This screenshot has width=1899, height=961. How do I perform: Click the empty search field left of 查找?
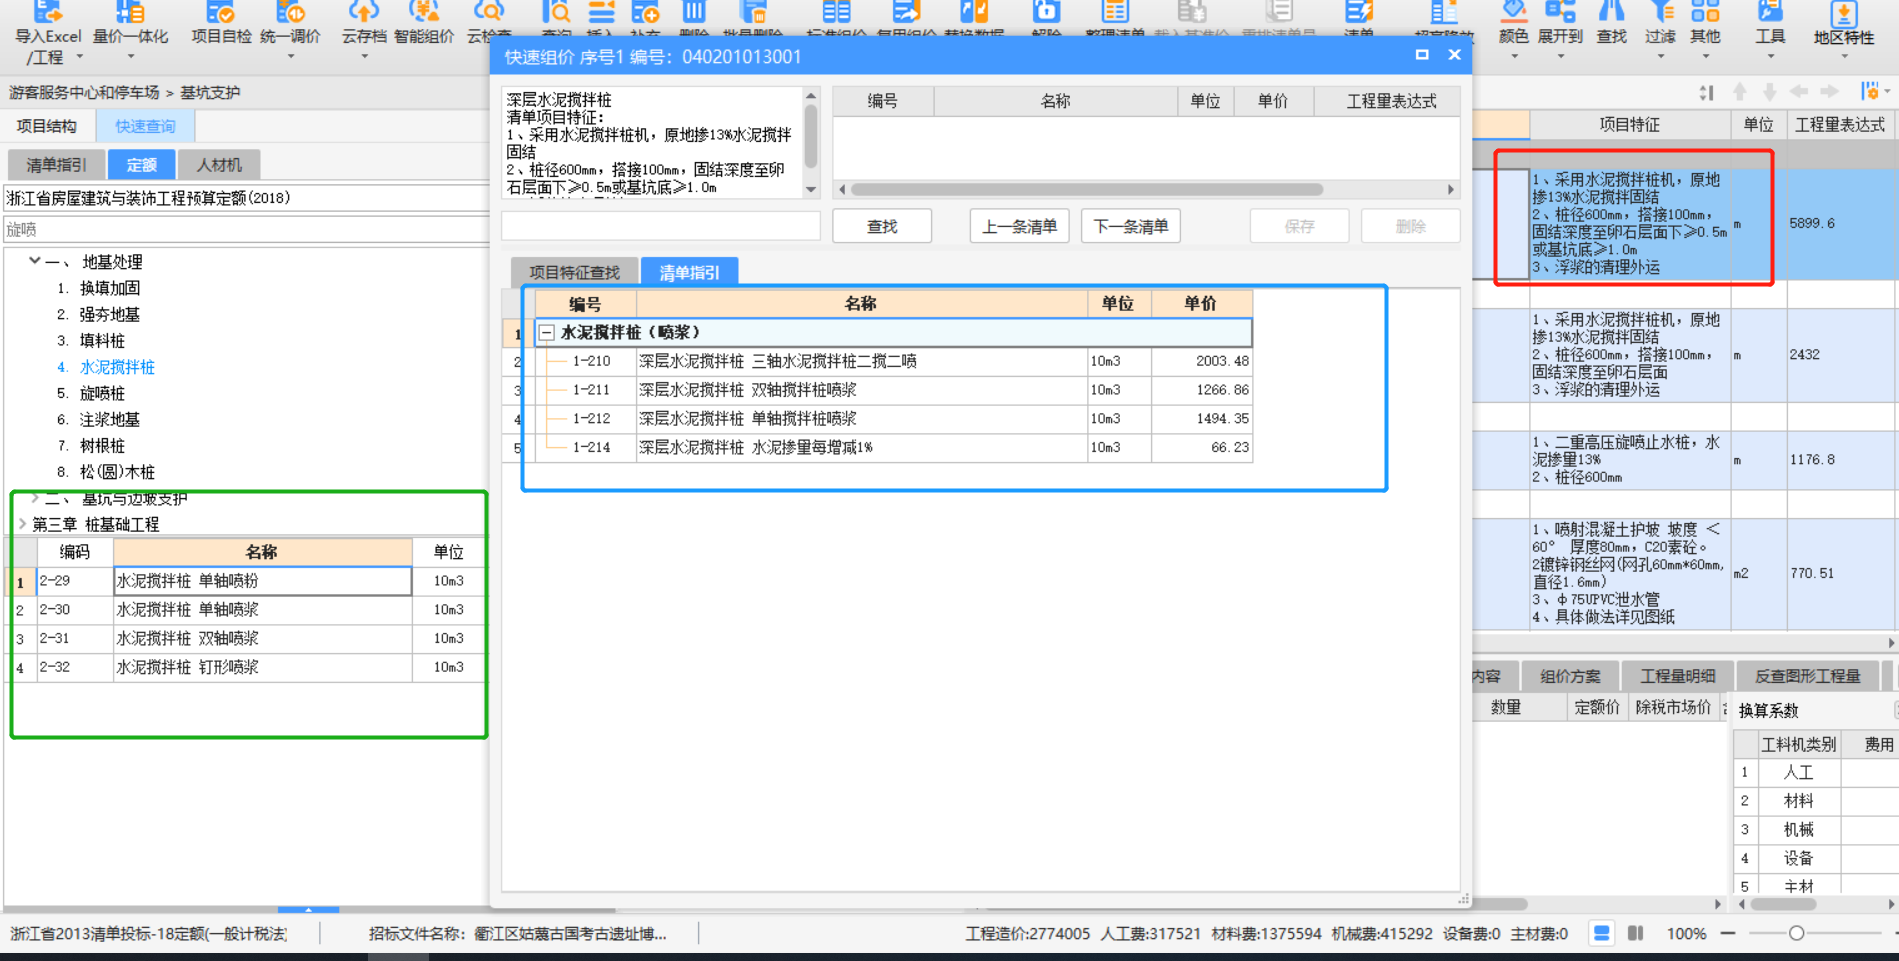pyautogui.click(x=661, y=226)
